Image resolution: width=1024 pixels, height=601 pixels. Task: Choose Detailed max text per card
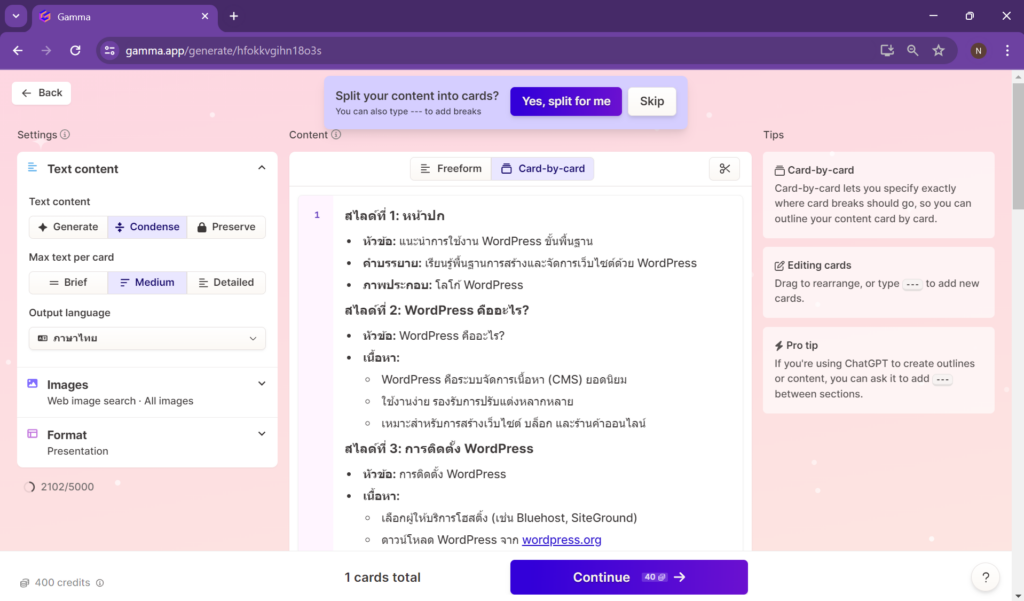point(226,282)
